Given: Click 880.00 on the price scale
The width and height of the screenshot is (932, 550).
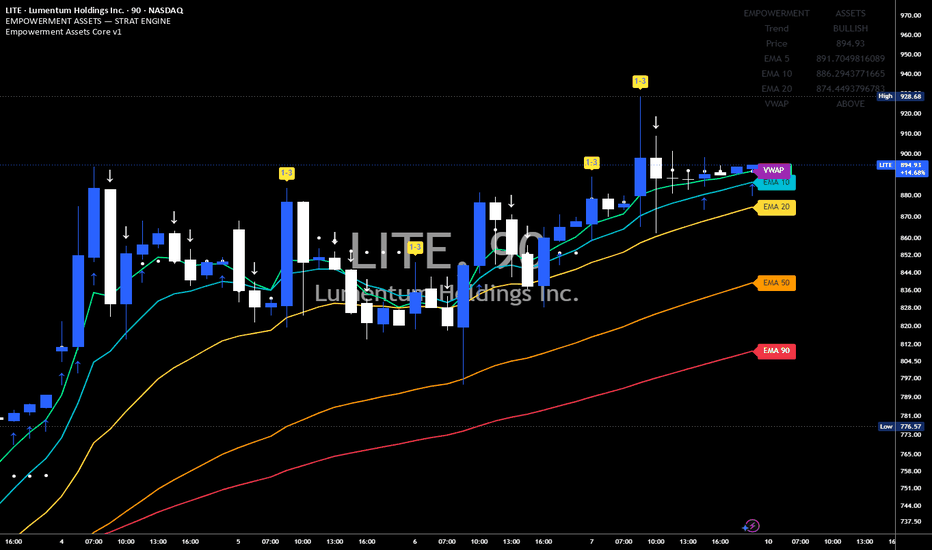Looking at the screenshot, I should pyautogui.click(x=911, y=195).
